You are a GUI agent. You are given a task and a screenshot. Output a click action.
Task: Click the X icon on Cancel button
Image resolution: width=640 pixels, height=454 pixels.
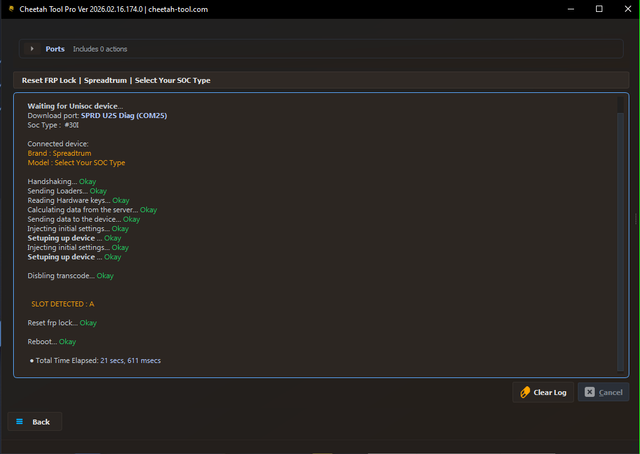[x=589, y=392]
